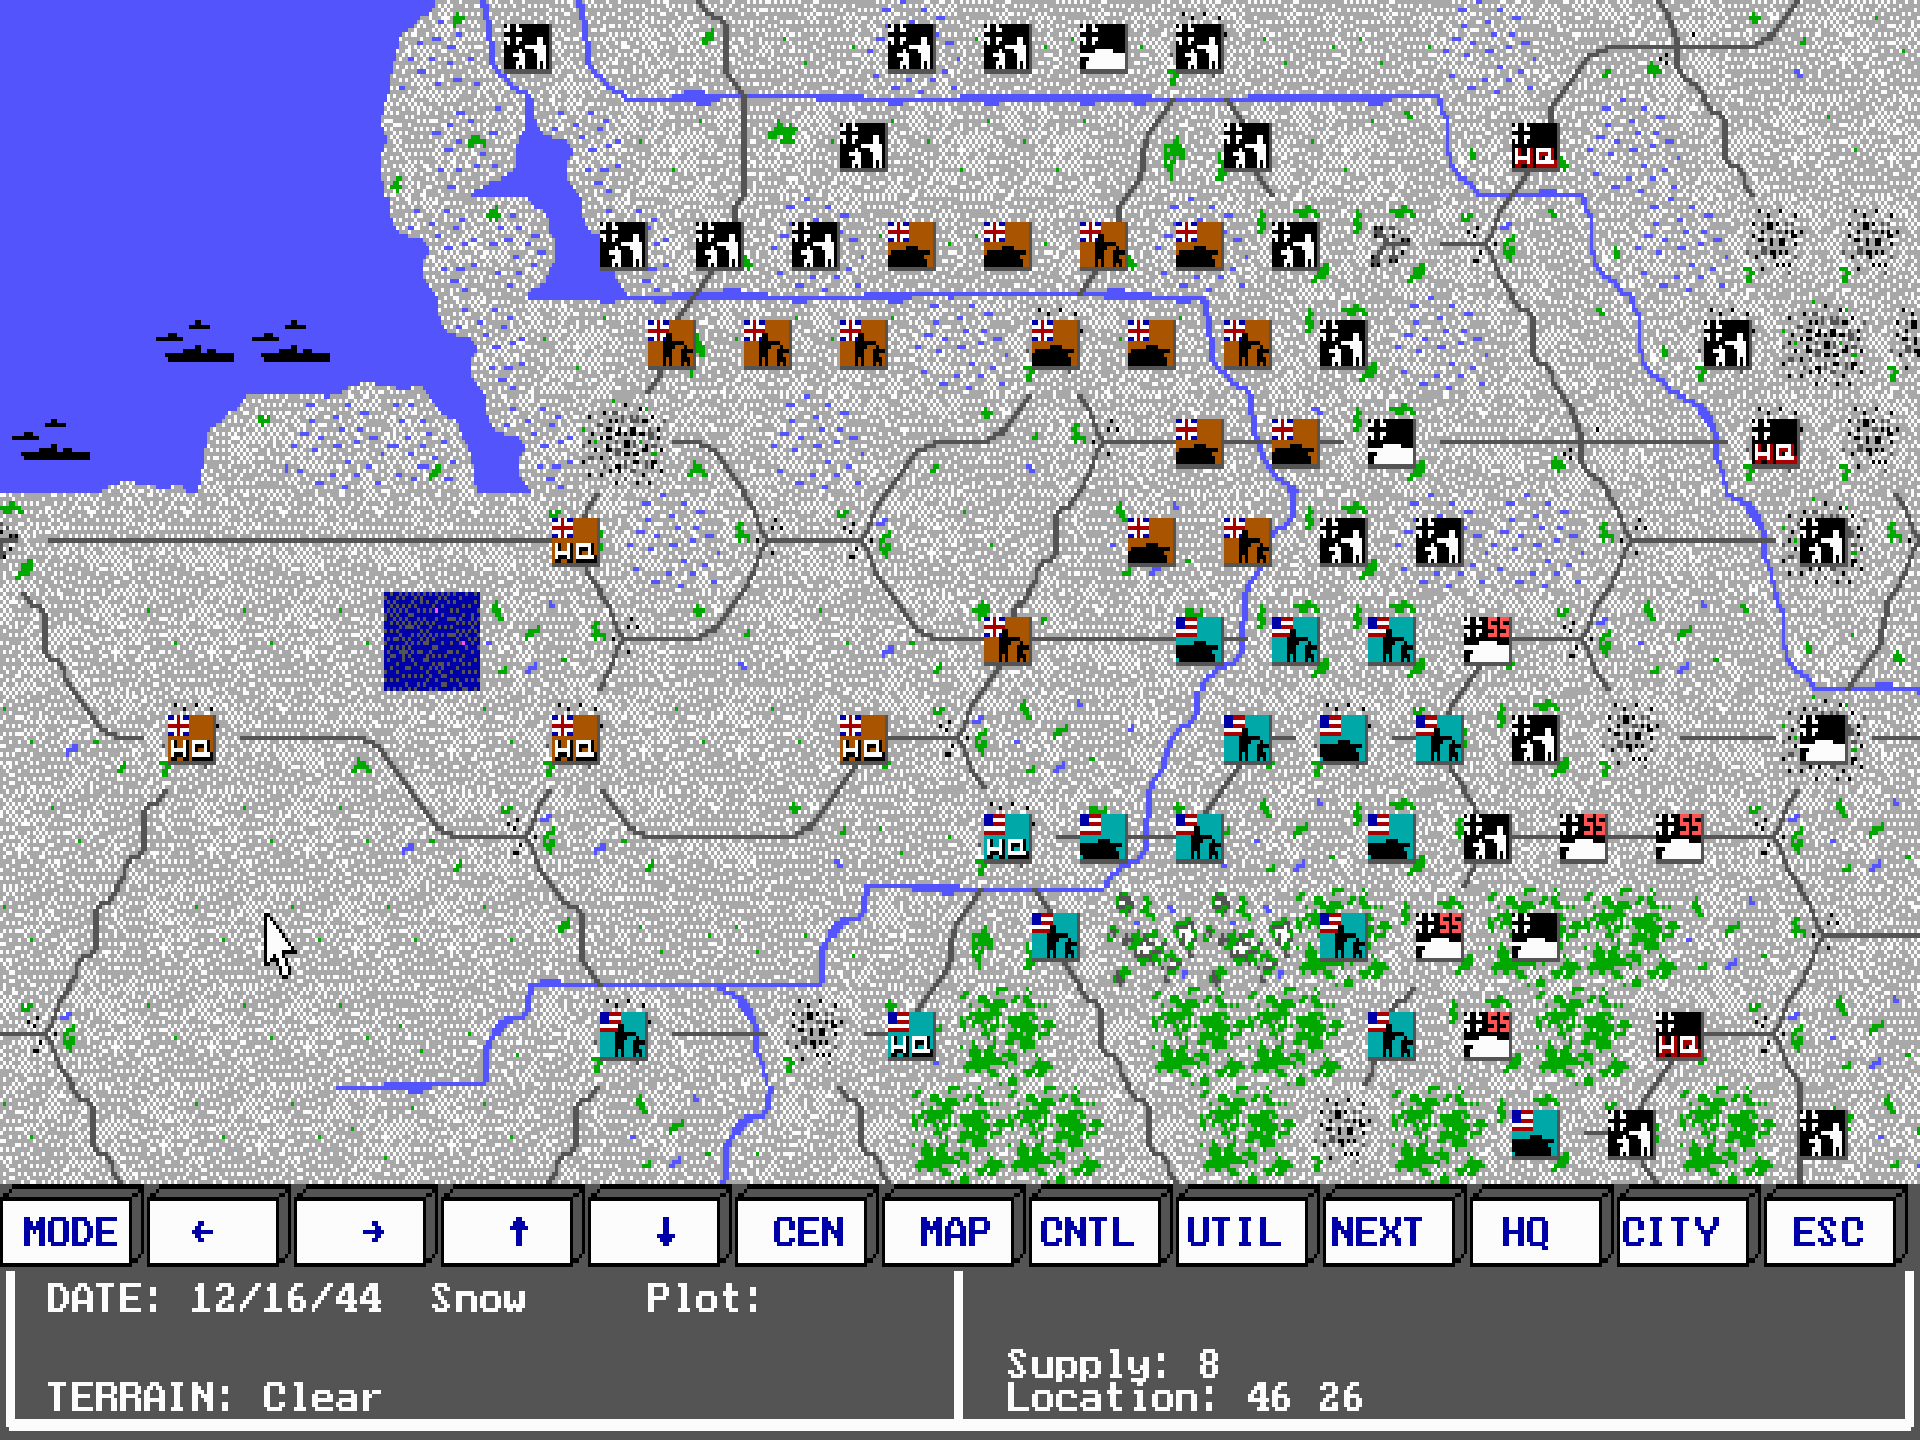This screenshot has height=1440, width=1920.
Task: Select the dark blue highlighted map hex
Action: point(432,641)
